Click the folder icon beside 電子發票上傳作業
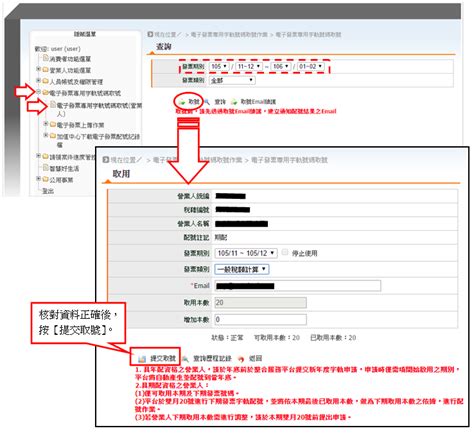The width and height of the screenshot is (474, 433). tap(53, 125)
